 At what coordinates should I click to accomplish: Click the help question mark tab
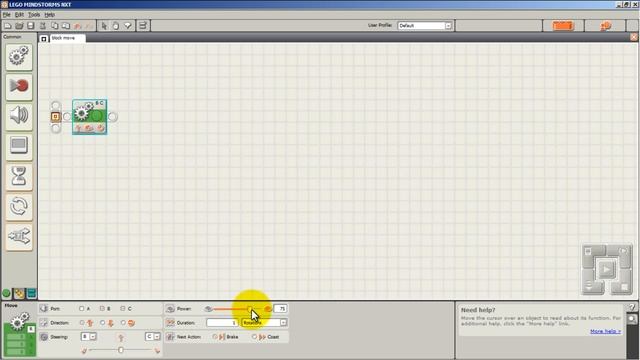coord(632,307)
